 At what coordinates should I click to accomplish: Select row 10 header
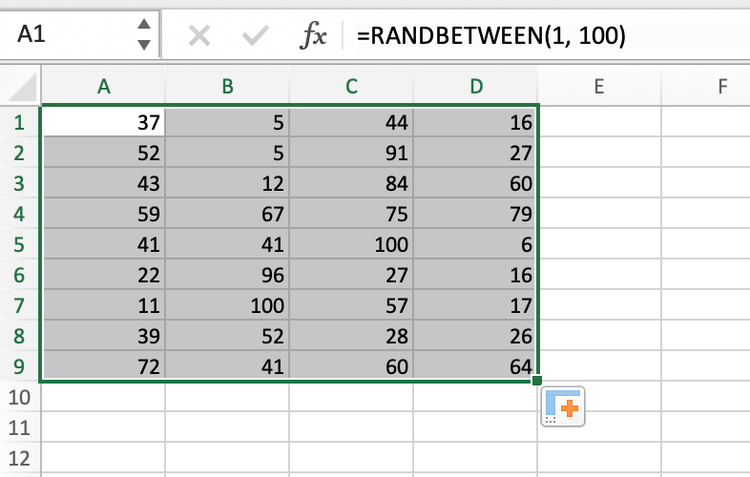(20, 397)
